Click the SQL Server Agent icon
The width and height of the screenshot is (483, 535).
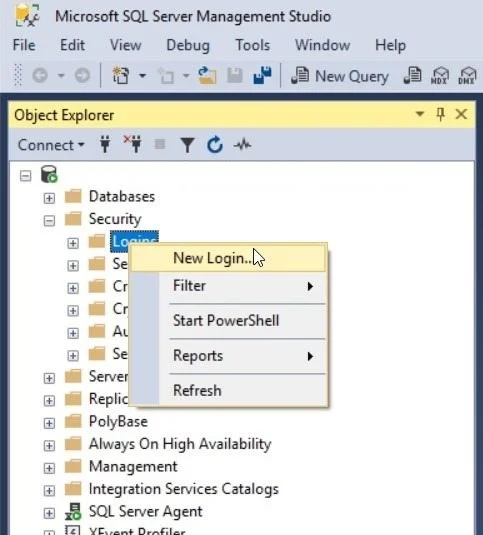(x=73, y=511)
